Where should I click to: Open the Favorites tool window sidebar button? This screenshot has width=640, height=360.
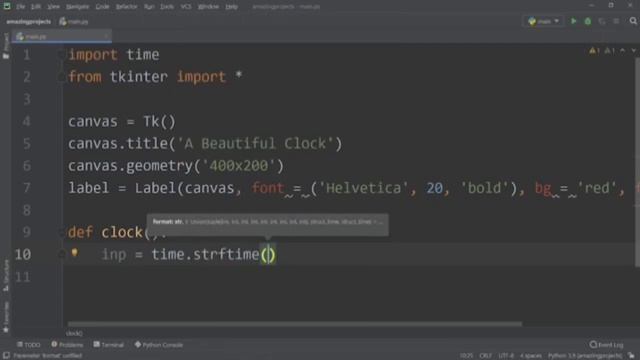tap(6, 317)
